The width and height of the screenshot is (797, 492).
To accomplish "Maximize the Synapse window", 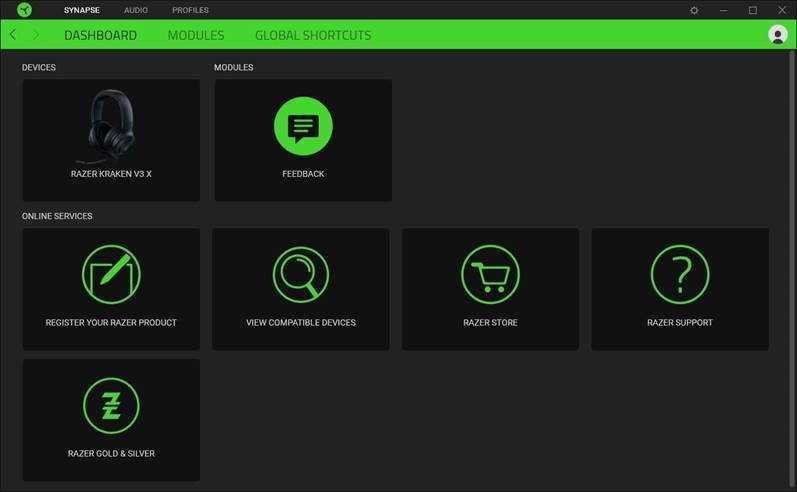I will pos(753,10).
